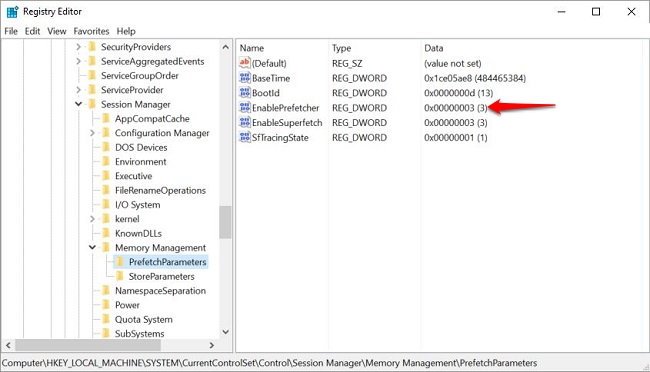Click the horizontal scrollbar right arrow
Image resolution: width=650 pixels, height=372 pixels.
[211, 345]
